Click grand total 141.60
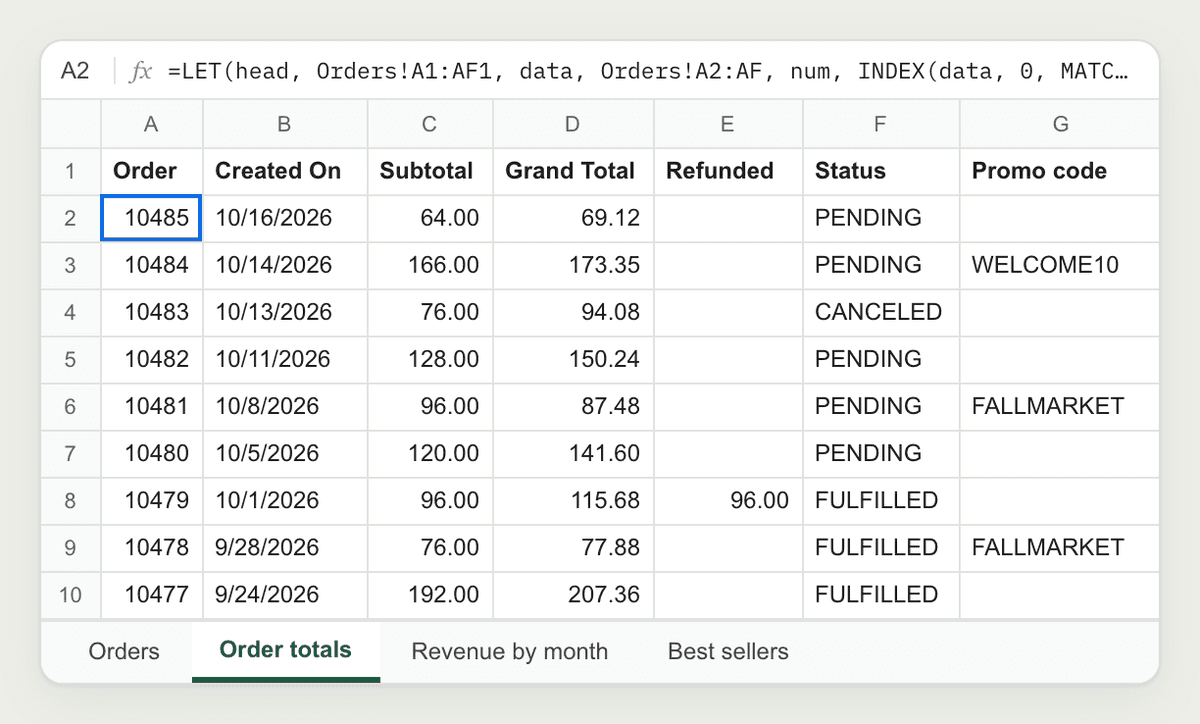The image size is (1200, 724). [x=573, y=453]
